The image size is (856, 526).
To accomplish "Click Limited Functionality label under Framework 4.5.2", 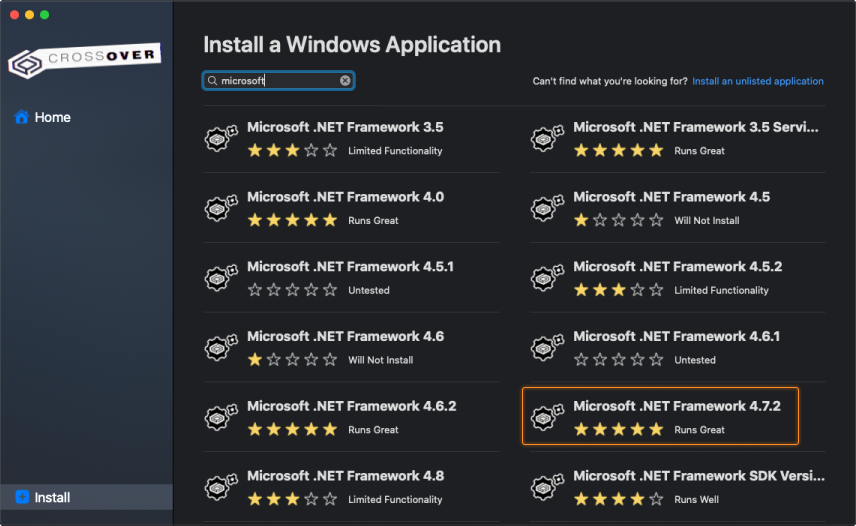I will [x=721, y=290].
